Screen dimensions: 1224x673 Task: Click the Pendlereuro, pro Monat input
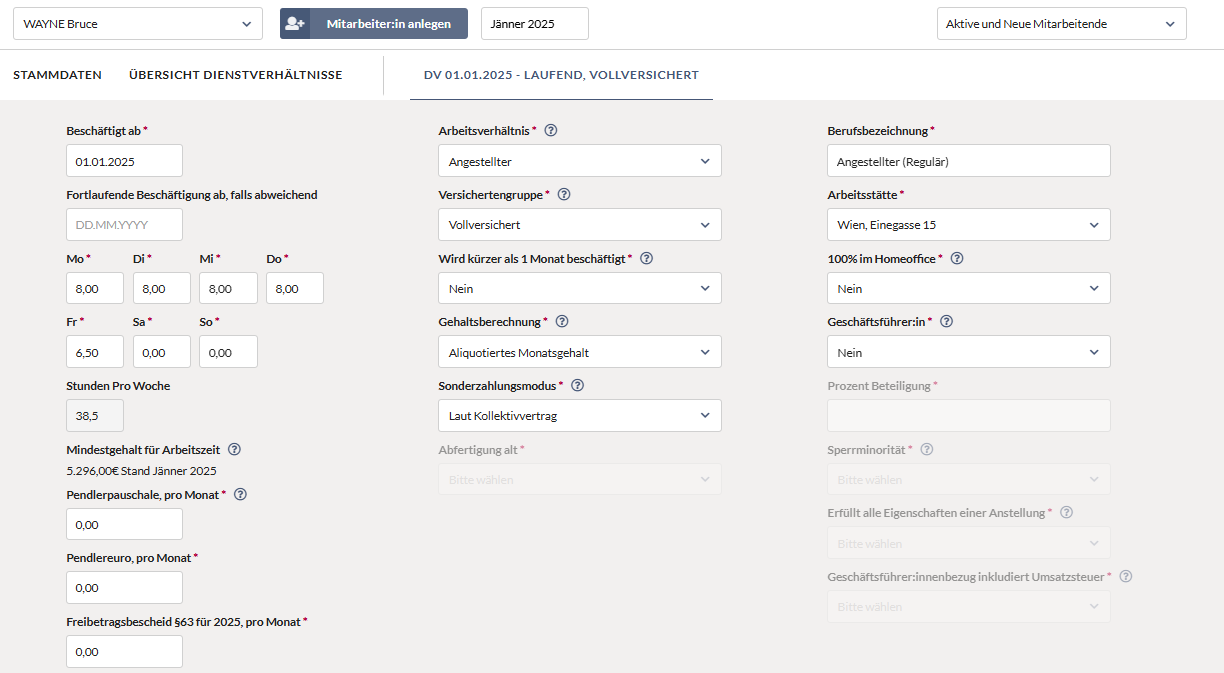click(125, 588)
